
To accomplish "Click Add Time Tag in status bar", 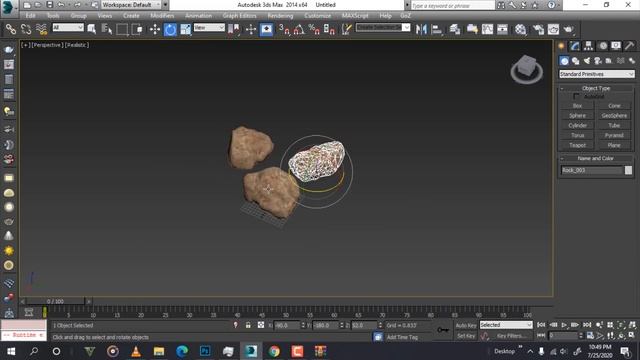I will point(402,337).
